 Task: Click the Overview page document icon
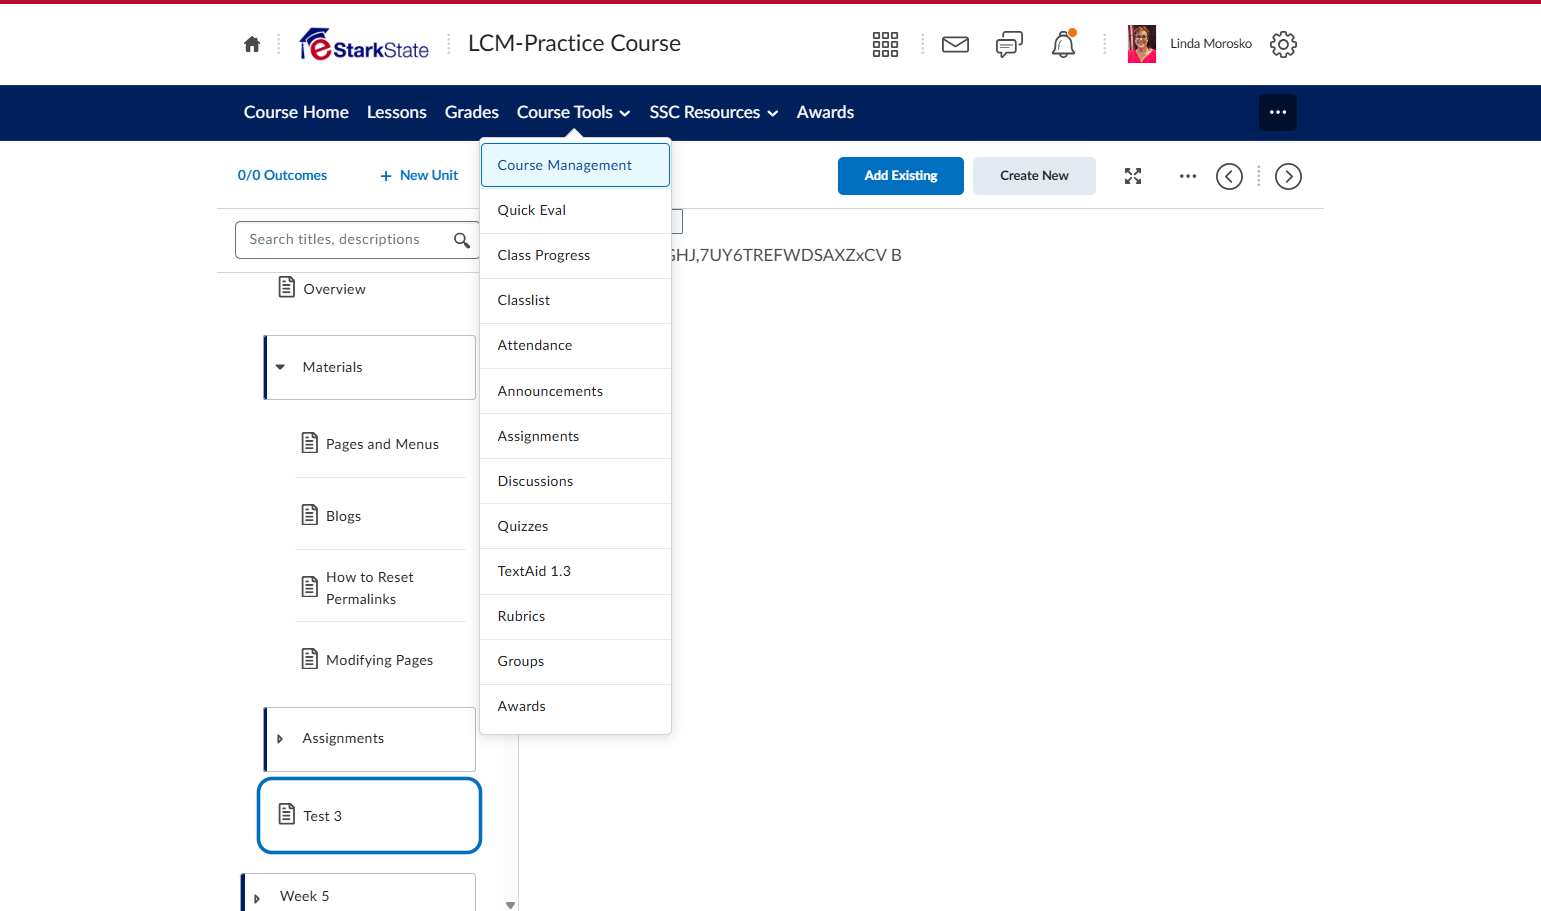point(286,288)
